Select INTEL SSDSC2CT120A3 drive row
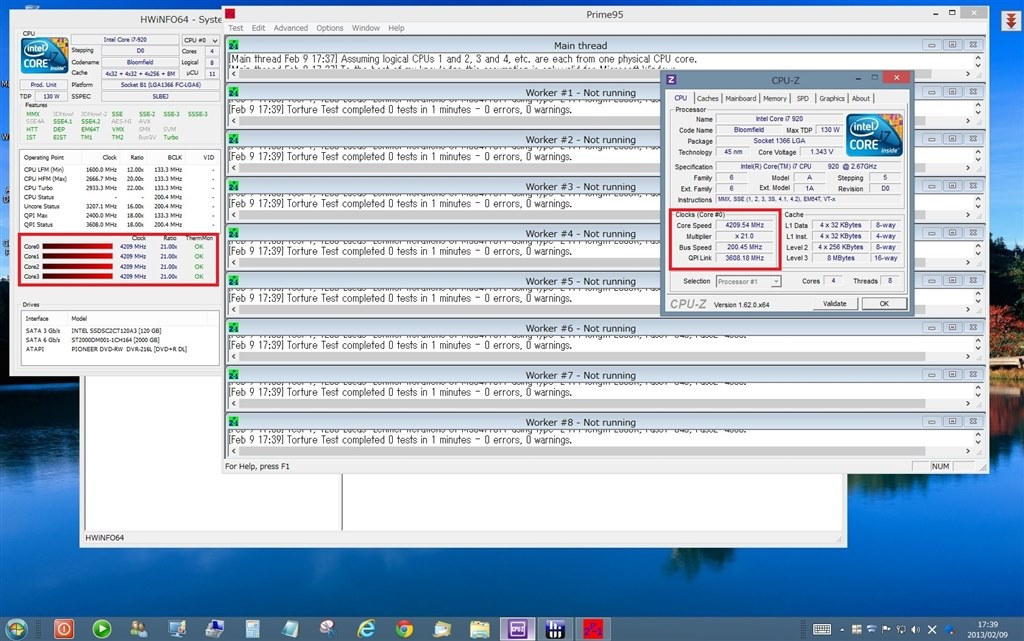The height and width of the screenshot is (641, 1024). pyautogui.click(x=121, y=331)
